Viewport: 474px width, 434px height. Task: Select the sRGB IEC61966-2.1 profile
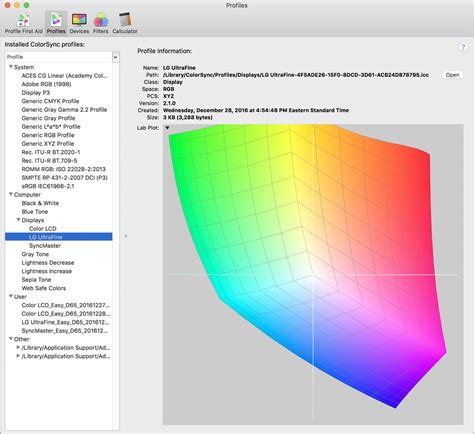(x=48, y=186)
